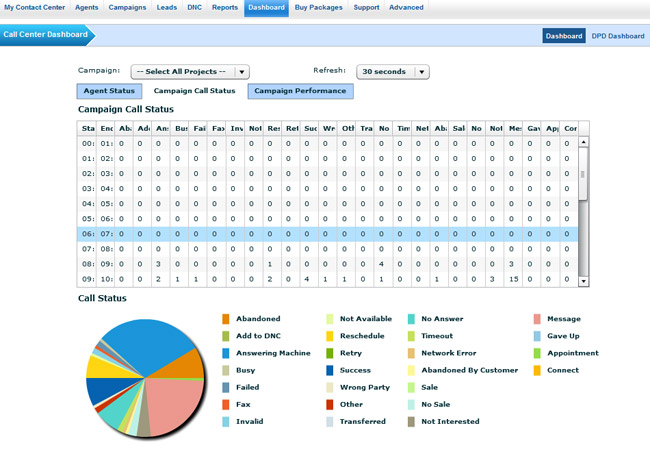
Task: Click the Connect orange legend swatch
Action: pyautogui.click(x=537, y=370)
